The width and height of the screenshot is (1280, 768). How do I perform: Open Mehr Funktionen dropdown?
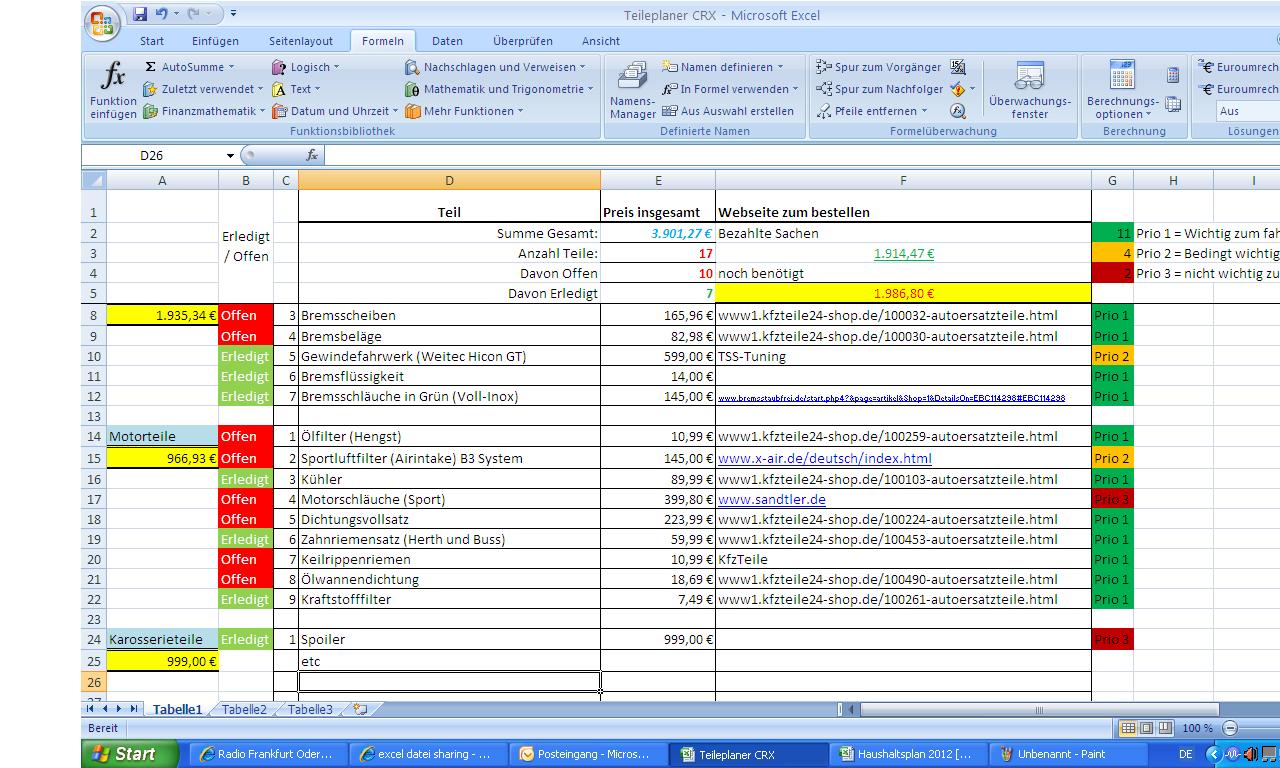click(x=464, y=111)
